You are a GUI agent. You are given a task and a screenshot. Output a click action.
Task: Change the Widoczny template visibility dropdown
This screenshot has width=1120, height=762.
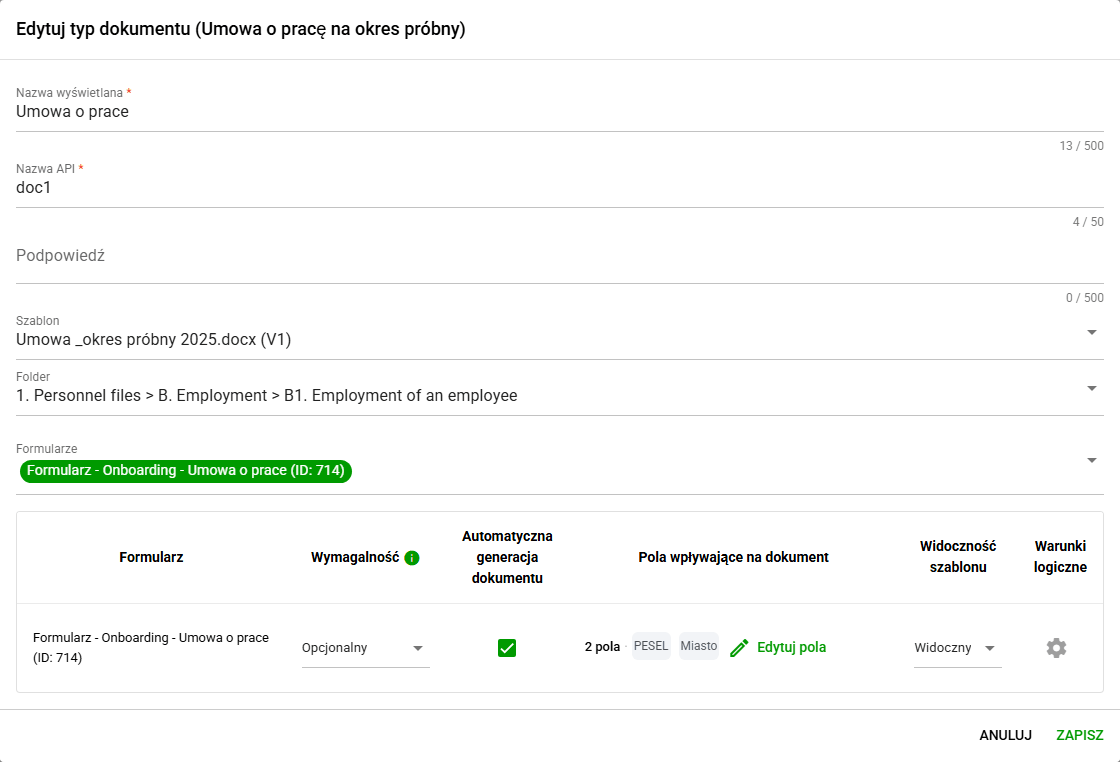pos(957,648)
